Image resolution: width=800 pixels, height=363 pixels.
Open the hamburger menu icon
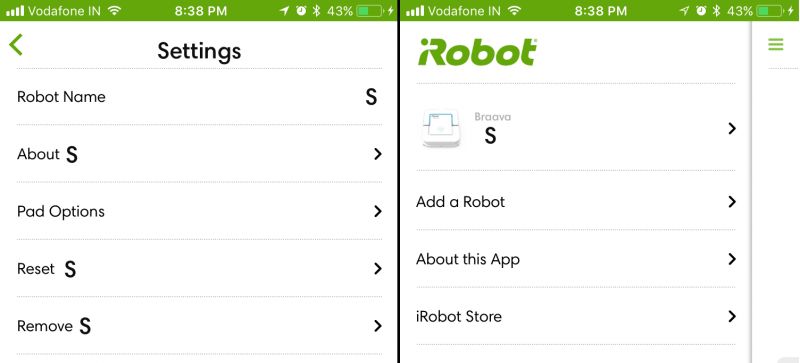pyautogui.click(x=776, y=44)
